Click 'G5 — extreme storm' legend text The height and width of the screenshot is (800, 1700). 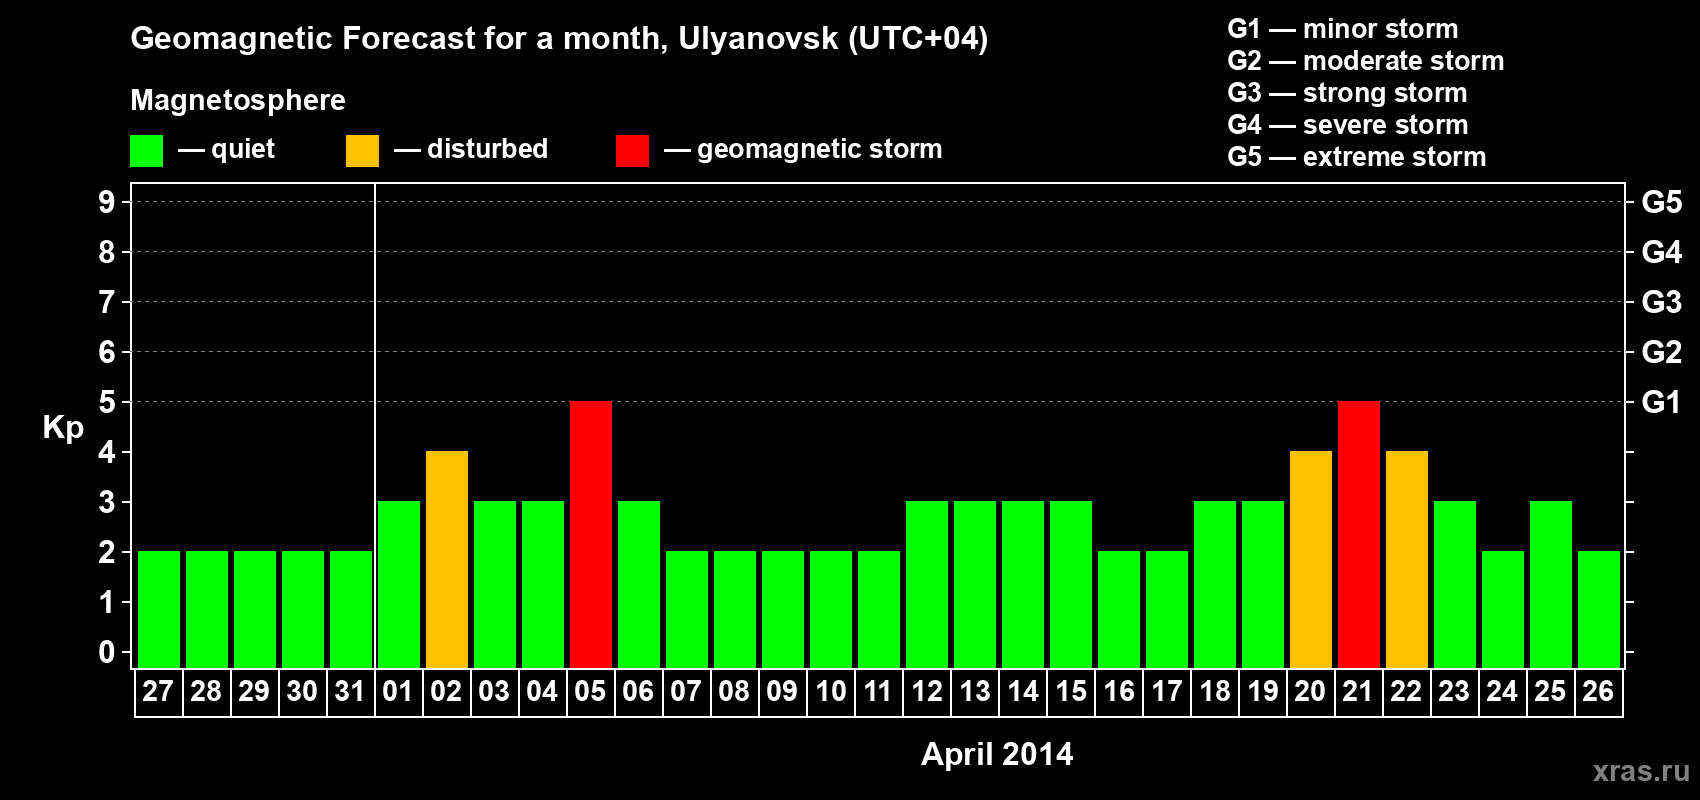(1357, 157)
